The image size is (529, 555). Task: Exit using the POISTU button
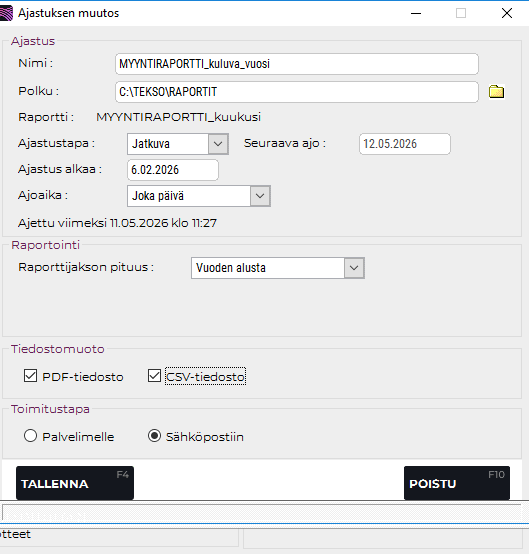tap(457, 483)
